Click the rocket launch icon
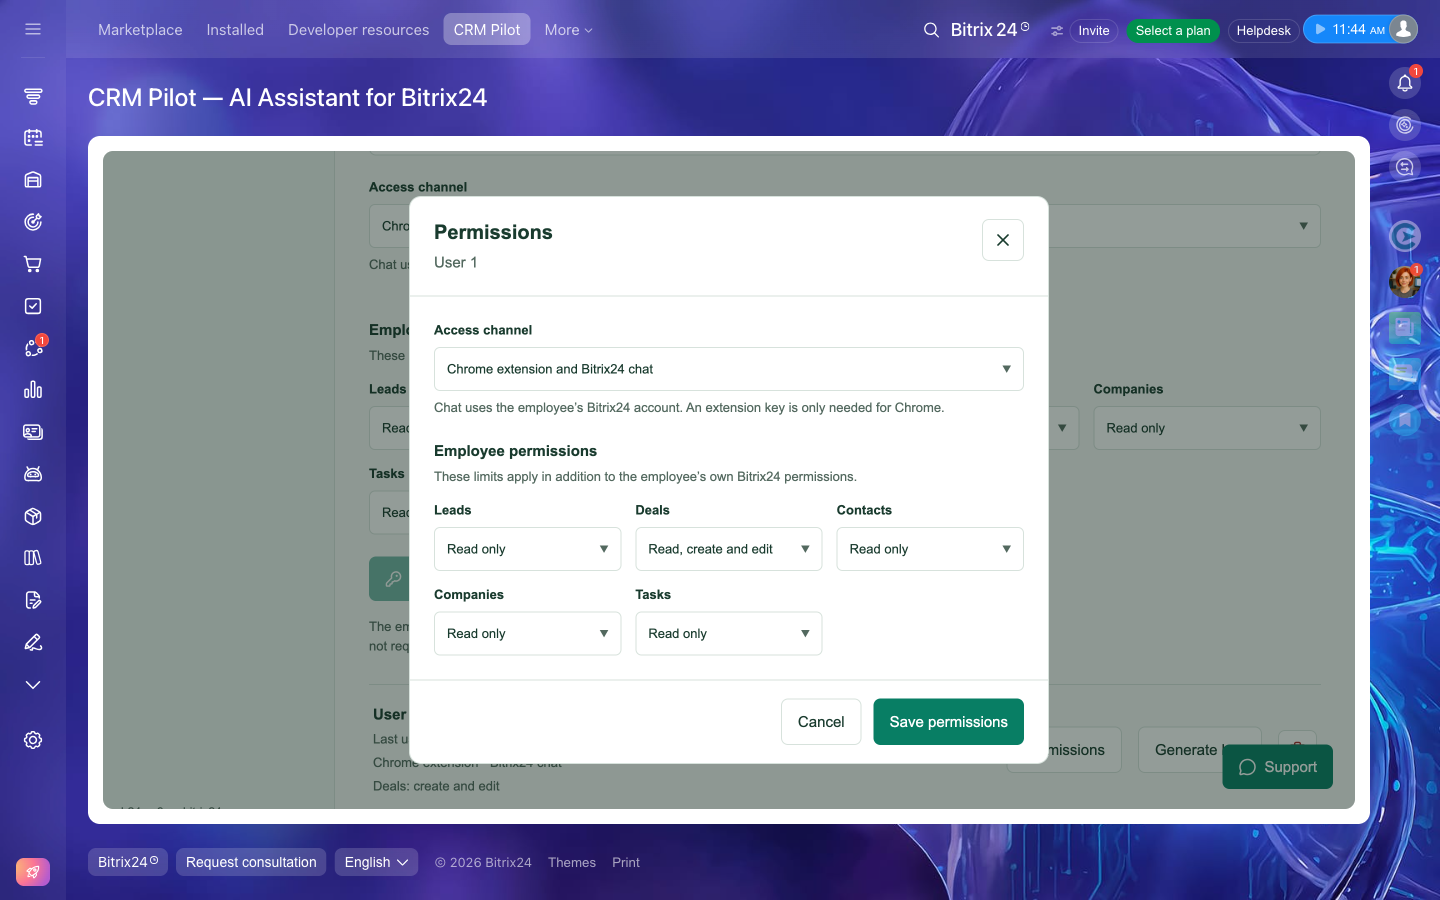1440x900 pixels. (x=33, y=872)
